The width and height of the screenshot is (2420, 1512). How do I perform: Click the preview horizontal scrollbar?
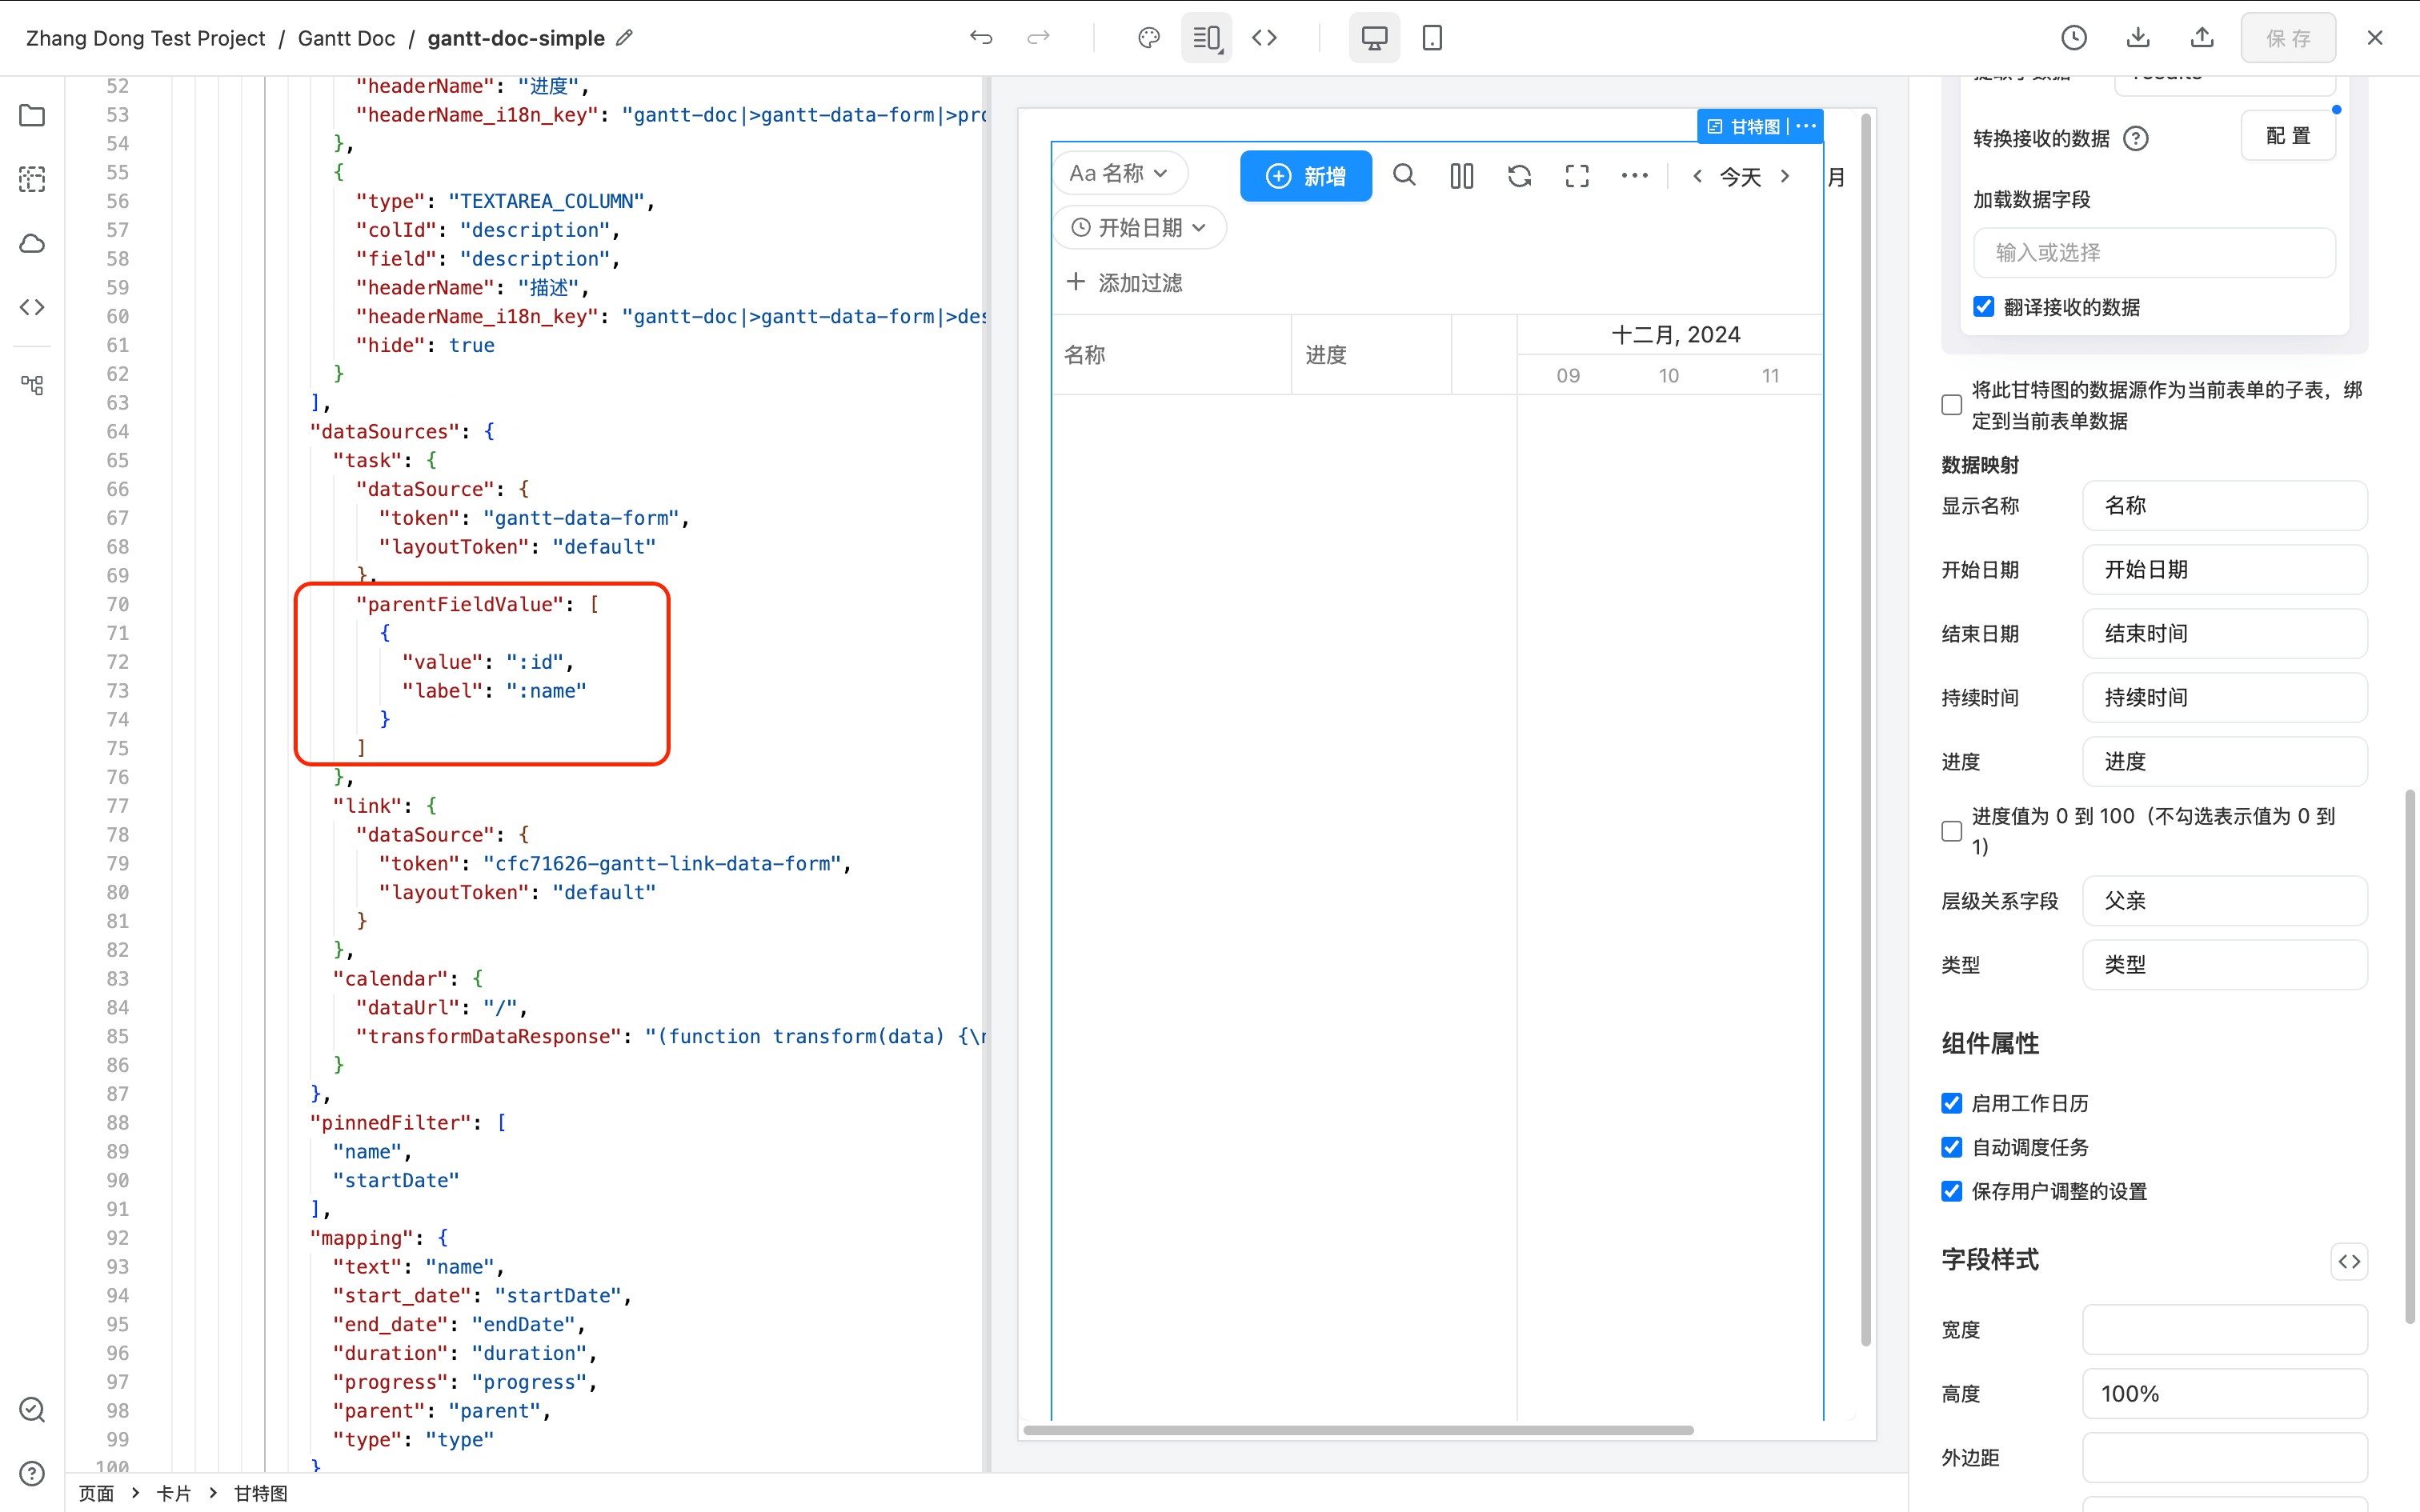tap(1358, 1430)
